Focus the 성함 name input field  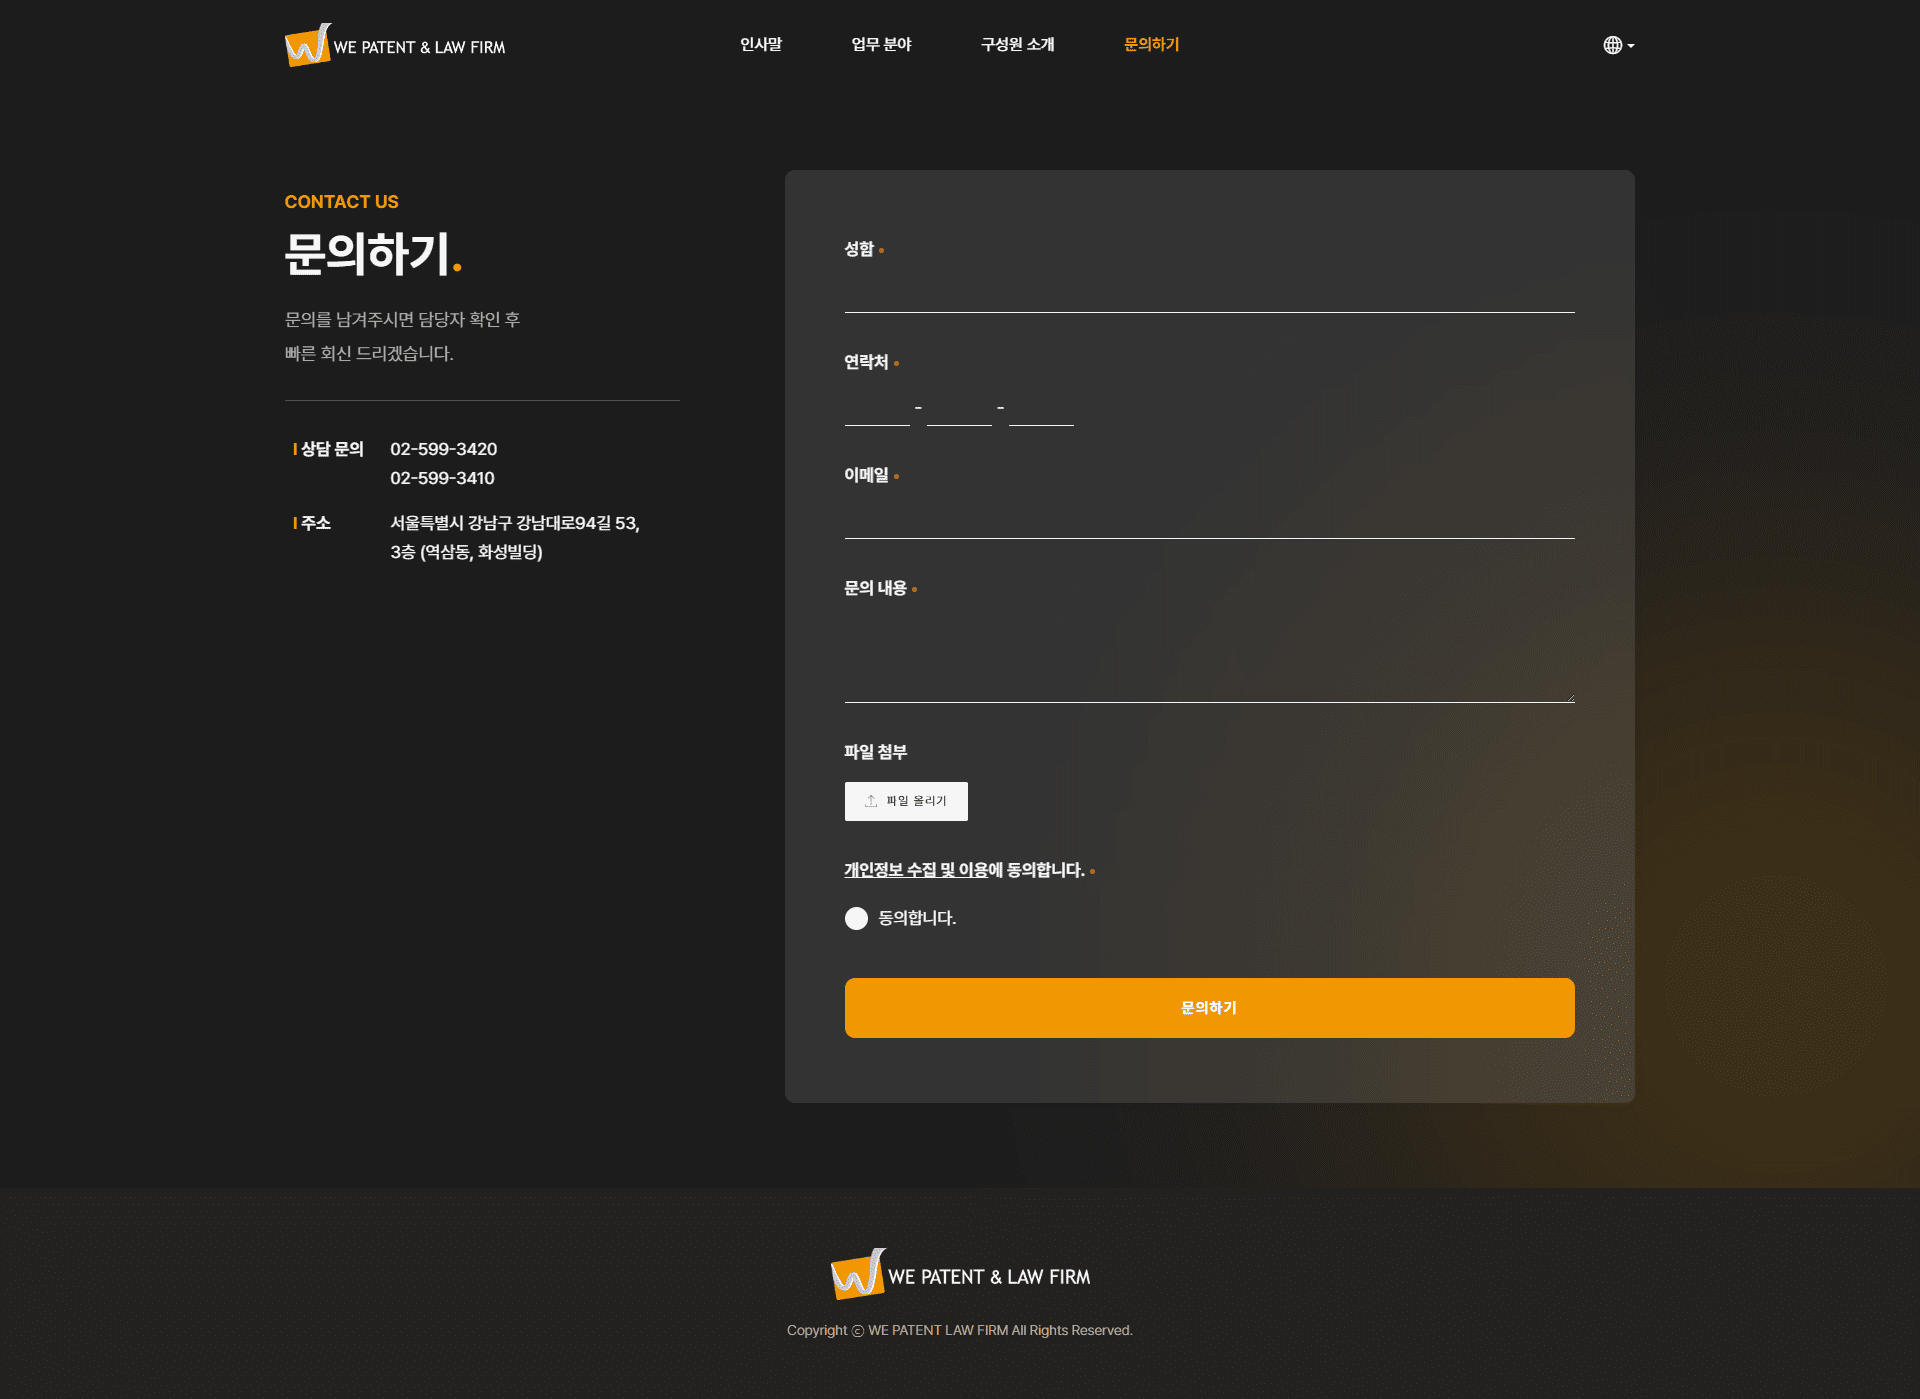[x=1209, y=293]
